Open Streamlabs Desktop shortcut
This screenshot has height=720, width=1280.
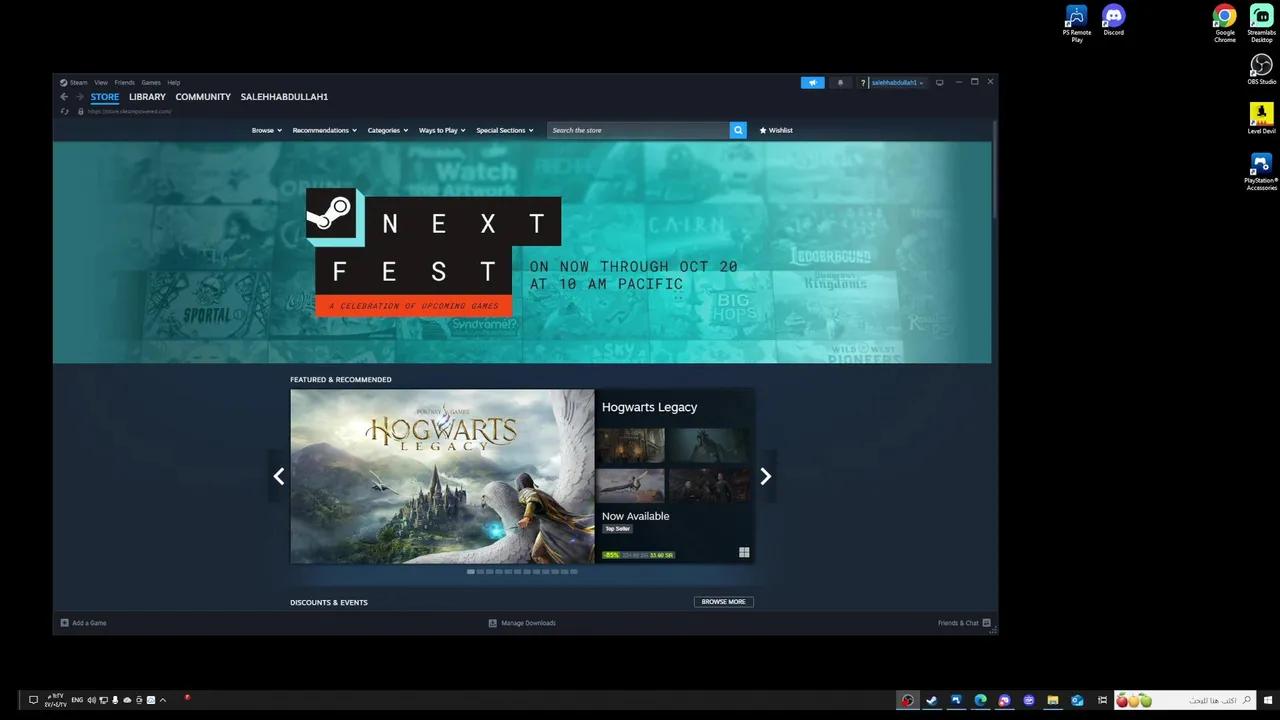pyautogui.click(x=1262, y=23)
